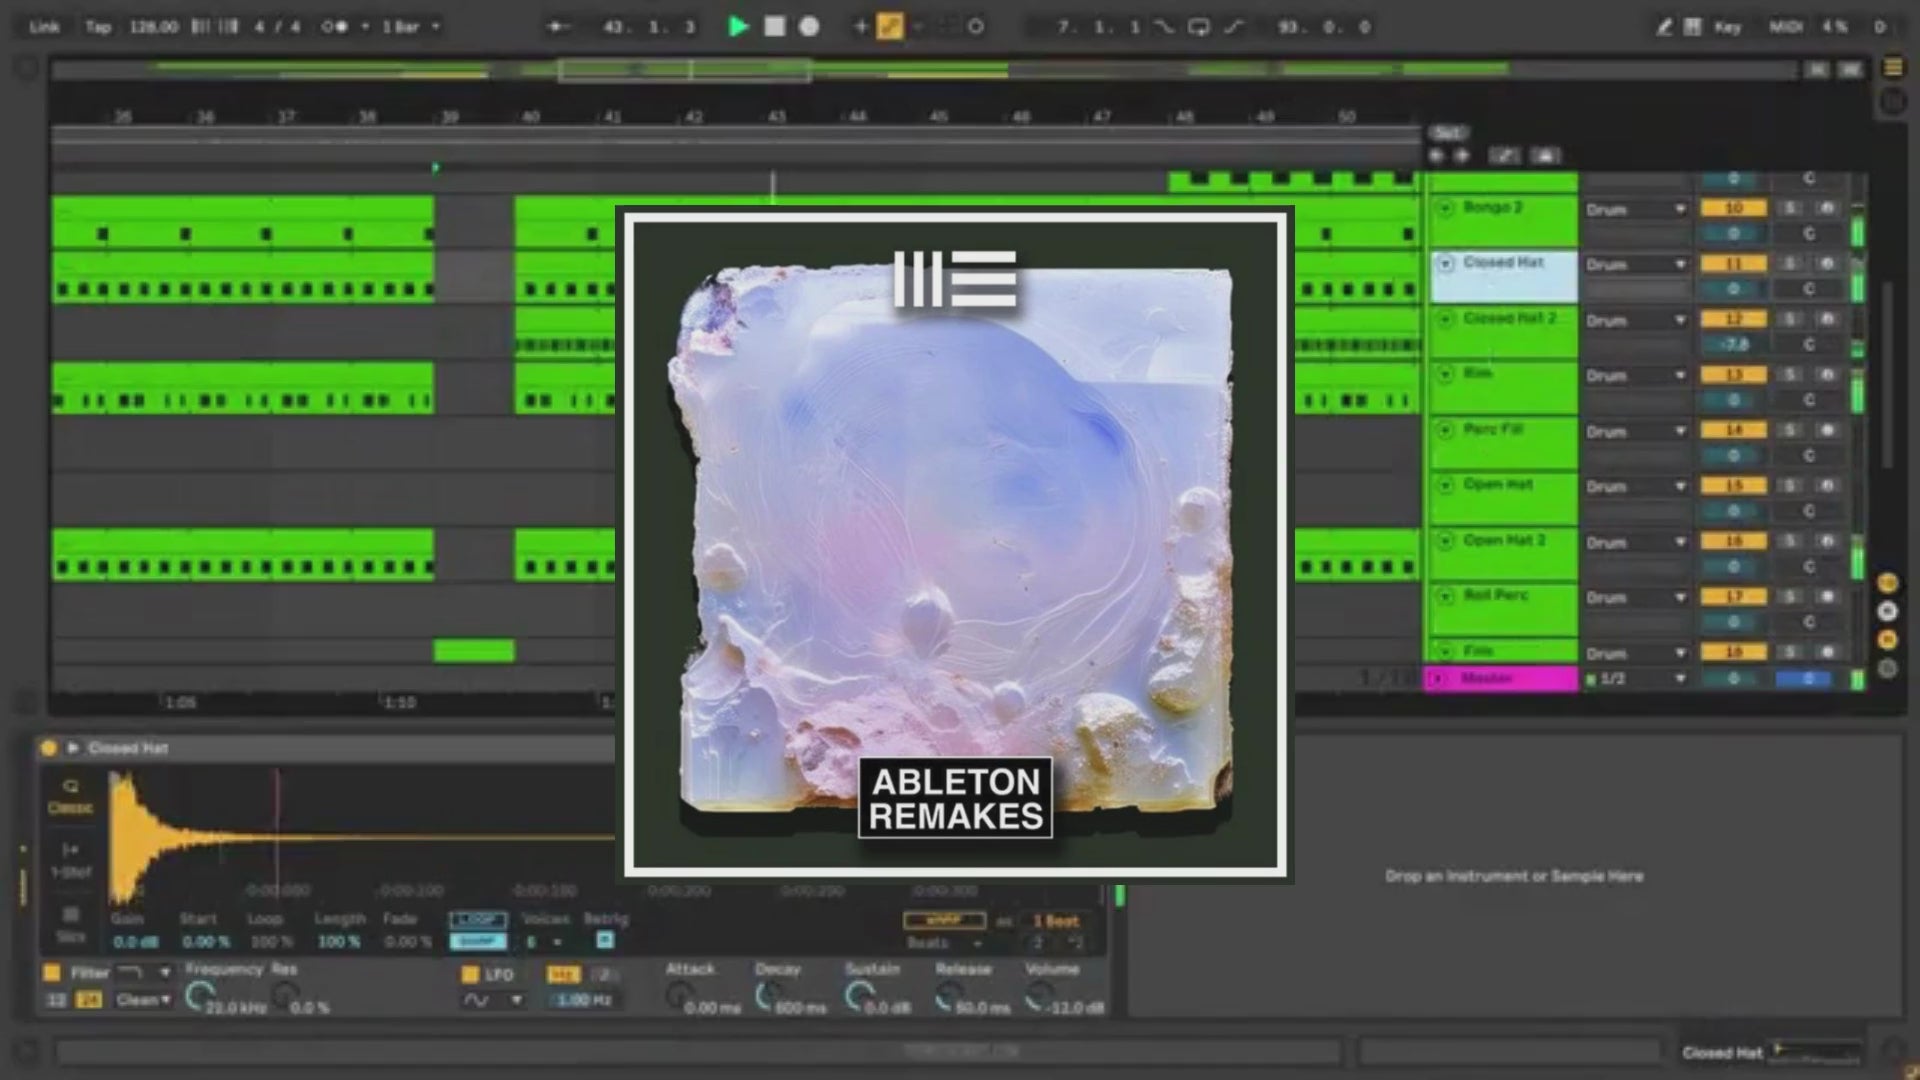1920x1080 pixels.
Task: Click the Tap tempo button
Action: [98, 27]
